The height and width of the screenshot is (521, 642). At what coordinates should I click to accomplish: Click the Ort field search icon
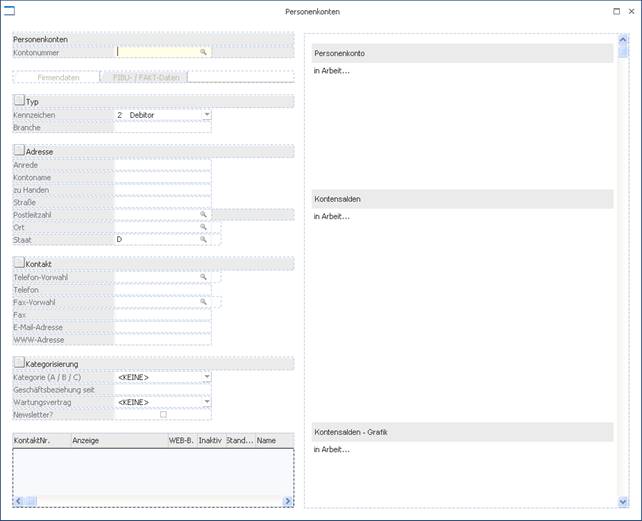tap(203, 227)
